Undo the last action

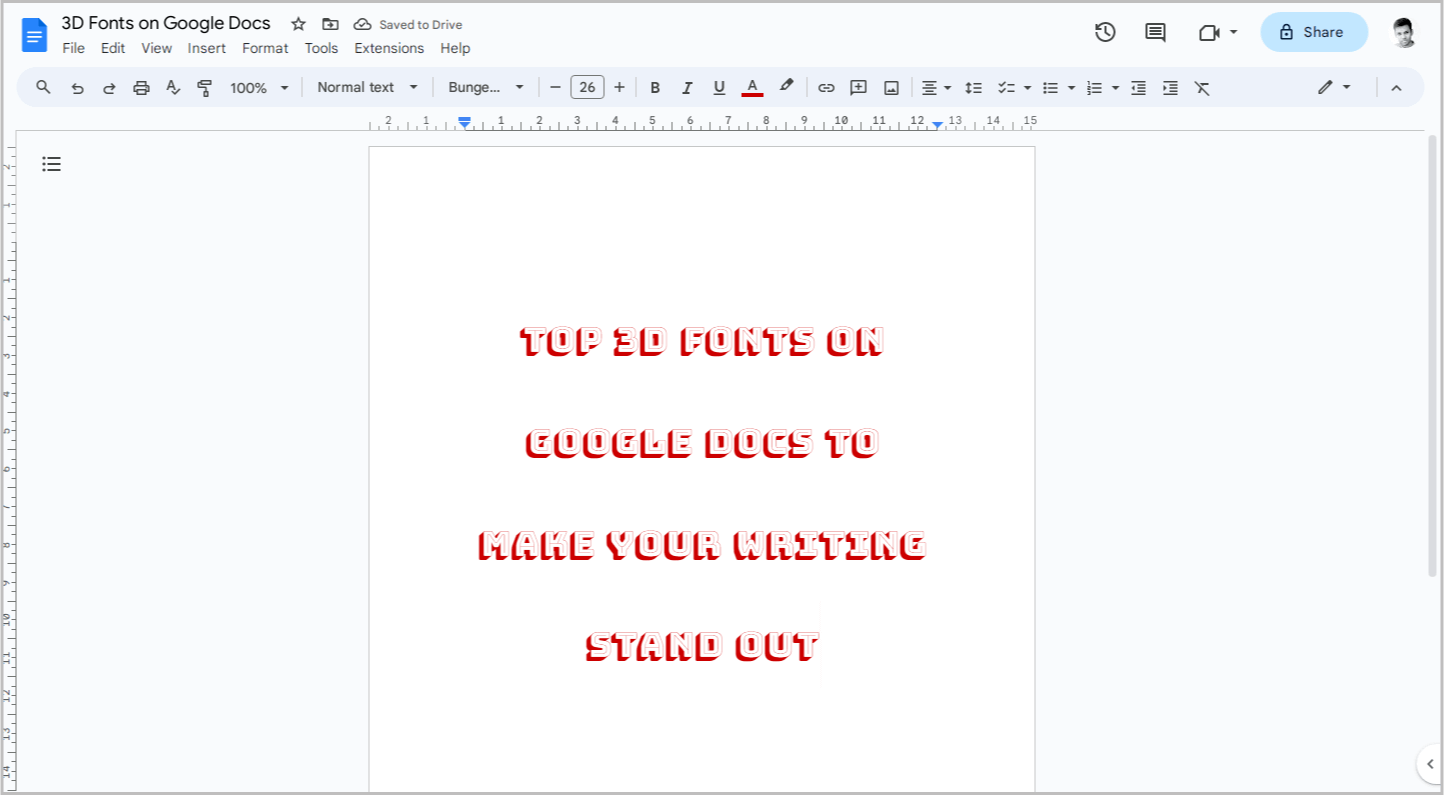click(77, 88)
